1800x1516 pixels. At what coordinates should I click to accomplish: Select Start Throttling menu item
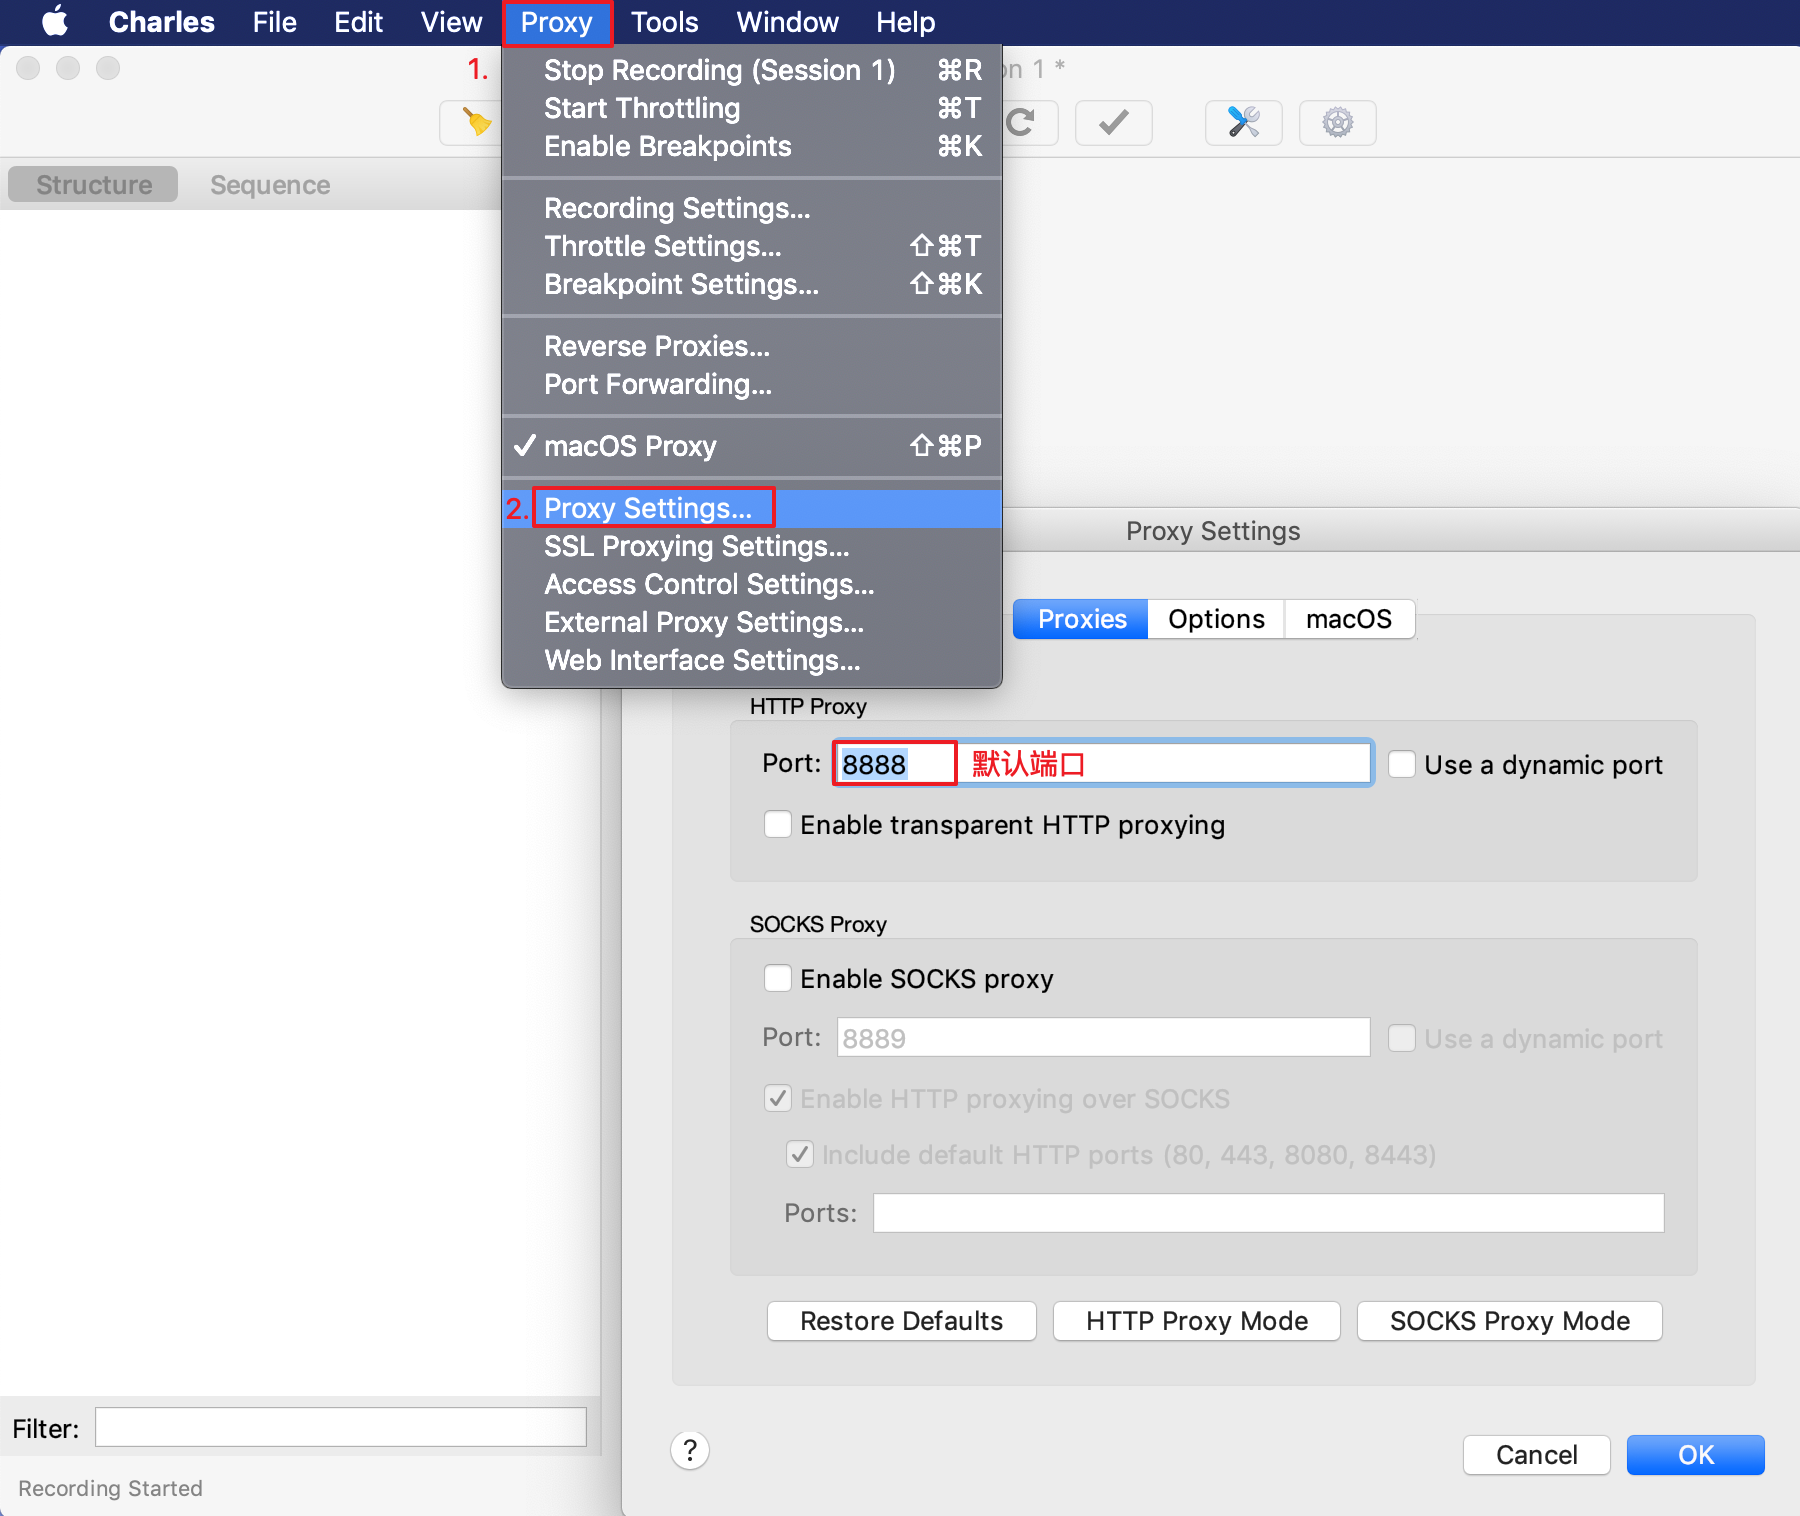coord(752,108)
